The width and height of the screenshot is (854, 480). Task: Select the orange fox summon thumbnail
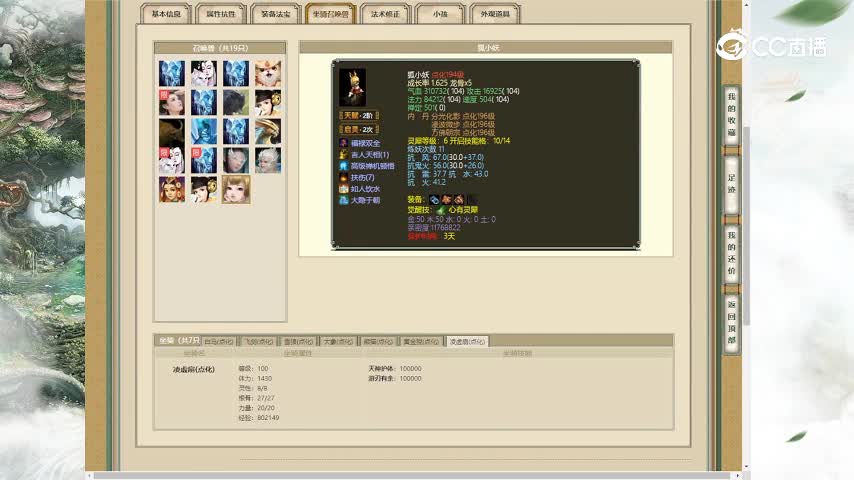click(267, 74)
